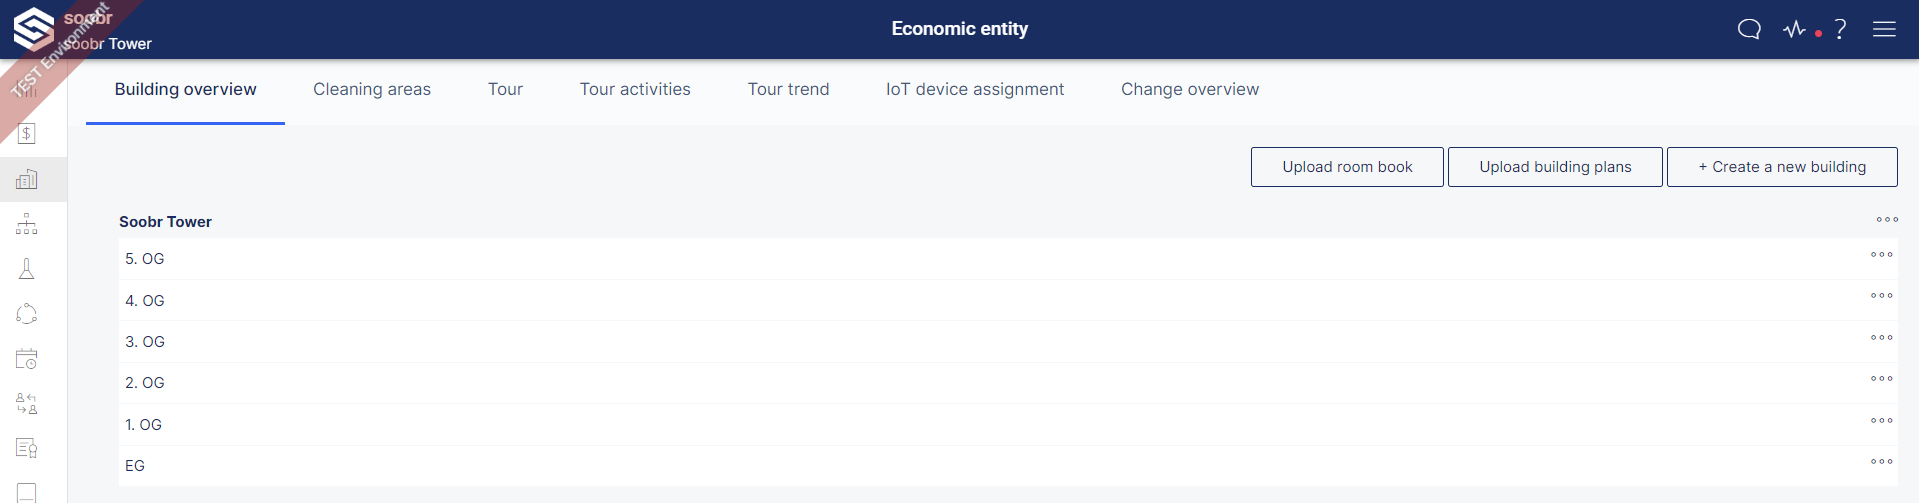Open the hamburger menu in header
This screenshot has height=503, width=1919.
pos(1884,29)
